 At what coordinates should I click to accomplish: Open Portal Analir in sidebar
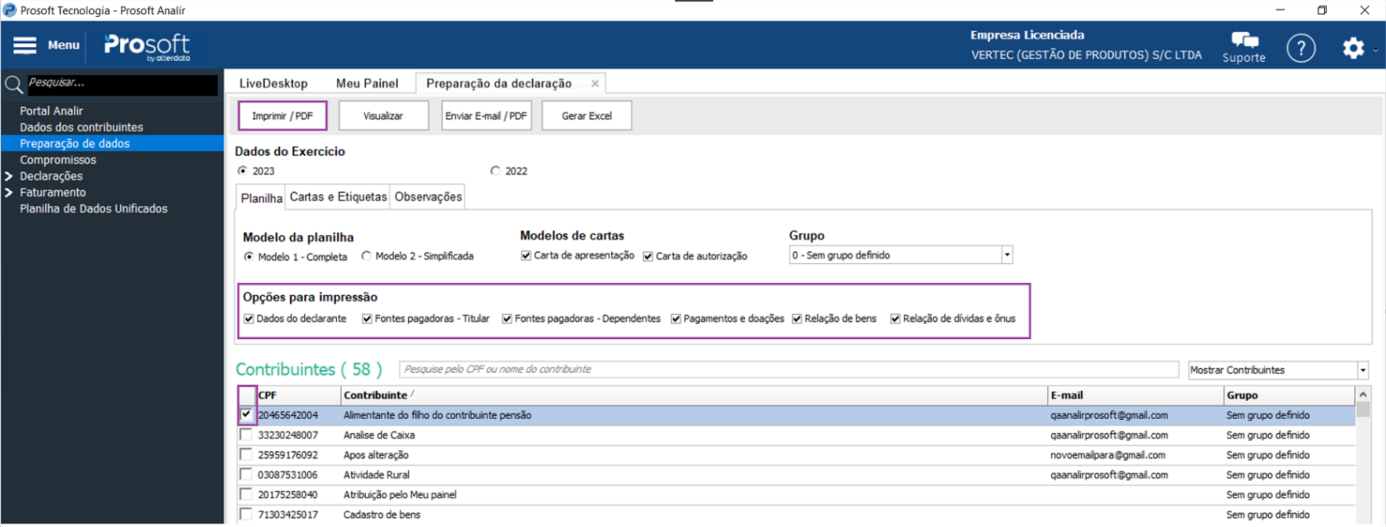[x=52, y=111]
